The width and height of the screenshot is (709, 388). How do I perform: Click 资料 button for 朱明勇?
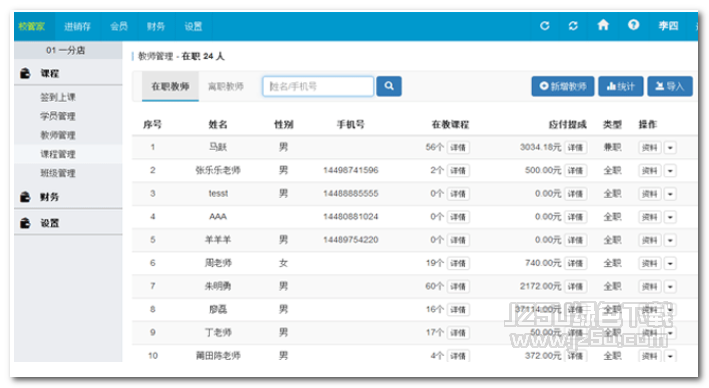(x=650, y=286)
